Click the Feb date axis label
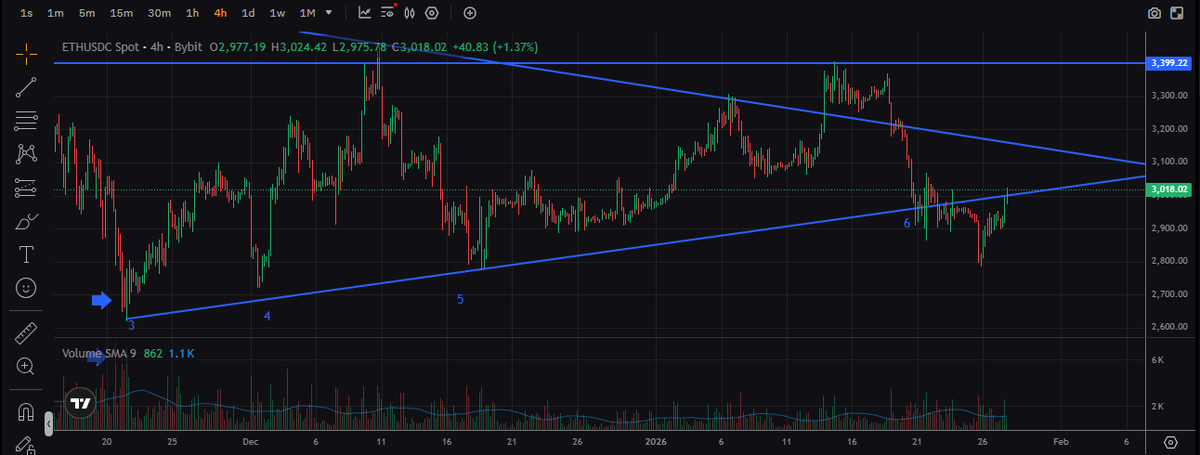 pyautogui.click(x=1062, y=441)
